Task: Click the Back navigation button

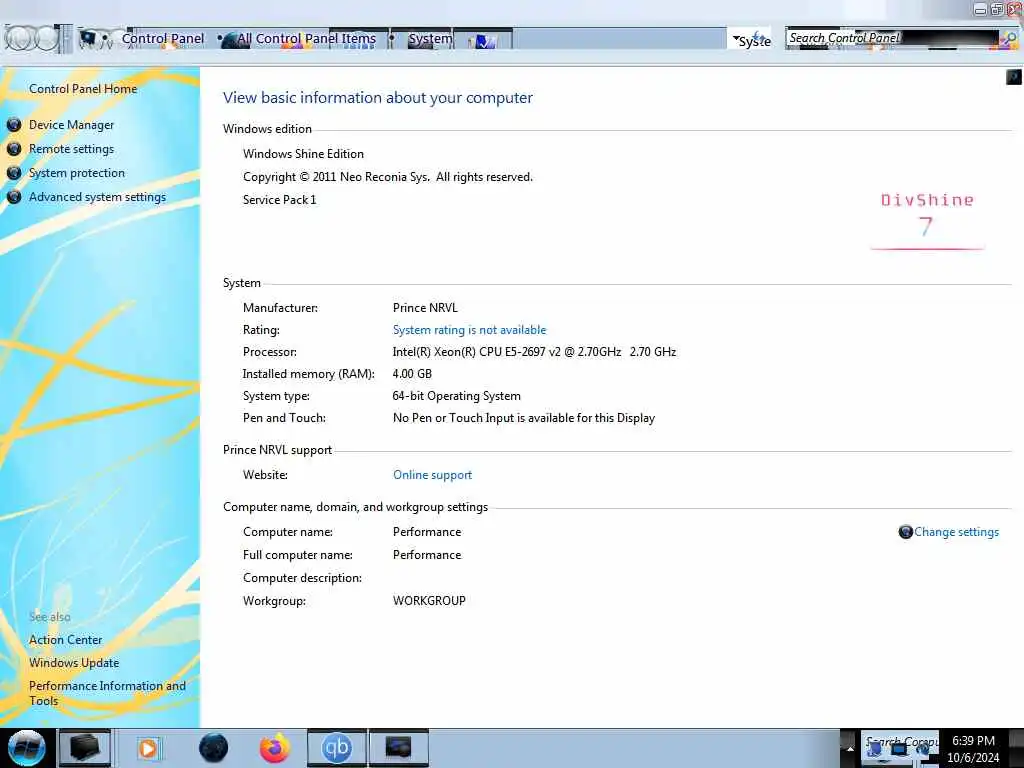Action: pos(18,39)
